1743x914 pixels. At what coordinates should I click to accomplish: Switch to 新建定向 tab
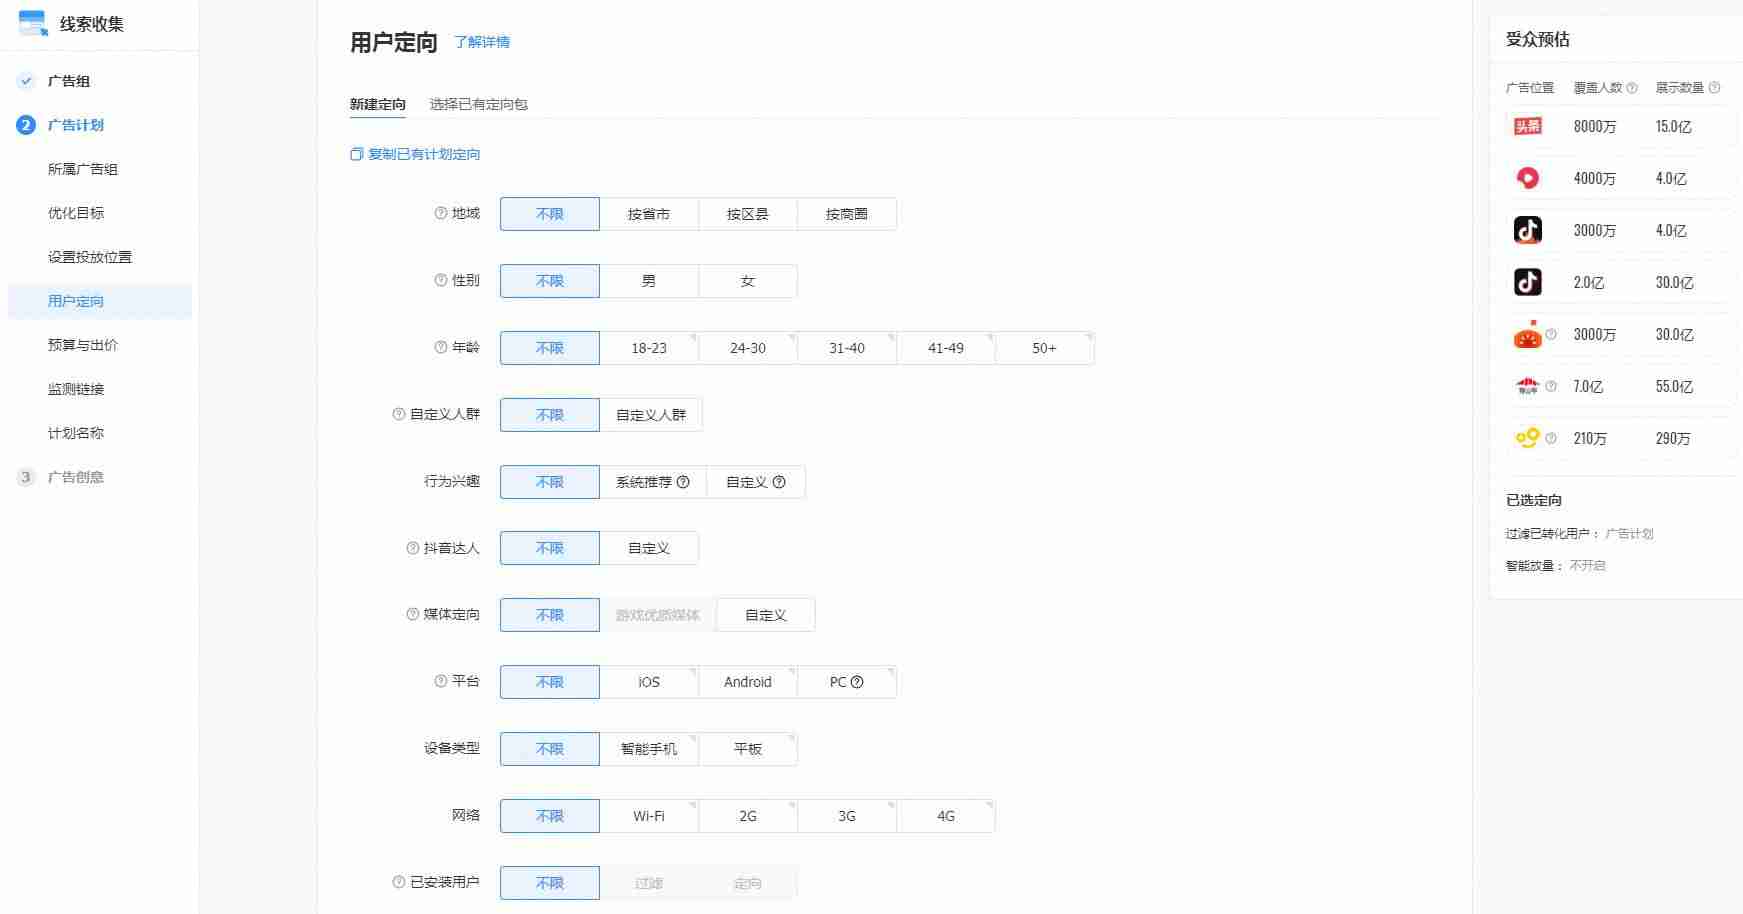378,104
